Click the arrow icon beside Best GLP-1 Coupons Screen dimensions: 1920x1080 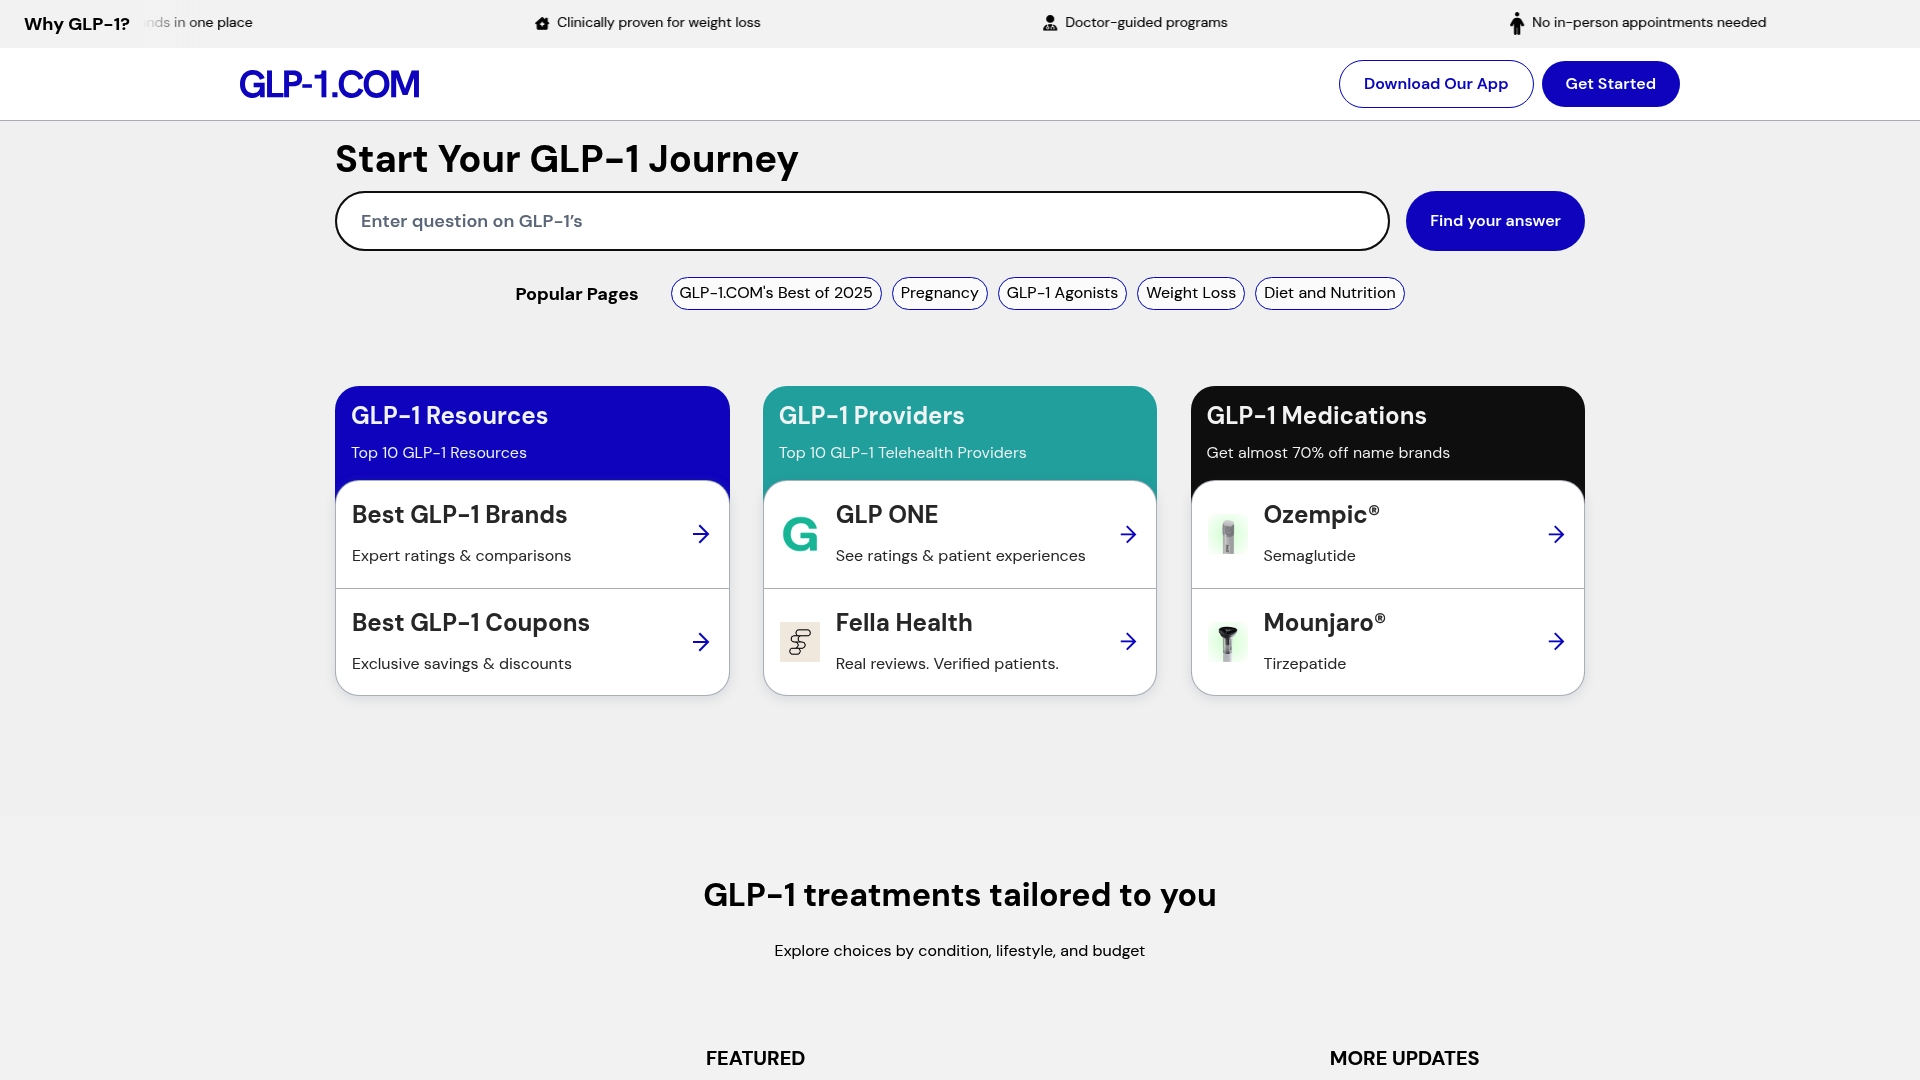(700, 642)
